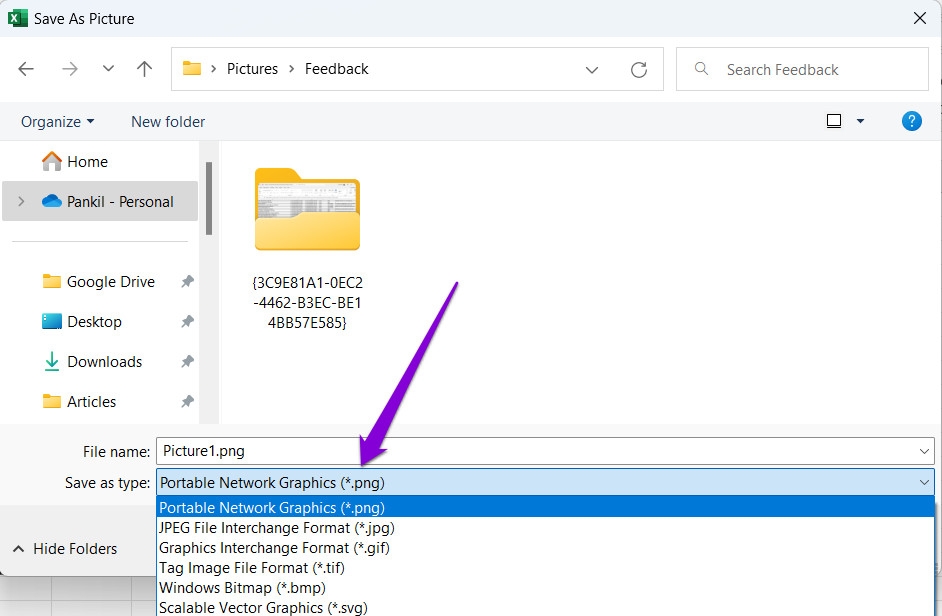Go forward with the right arrow
This screenshot has width=942, height=616.
coord(70,69)
